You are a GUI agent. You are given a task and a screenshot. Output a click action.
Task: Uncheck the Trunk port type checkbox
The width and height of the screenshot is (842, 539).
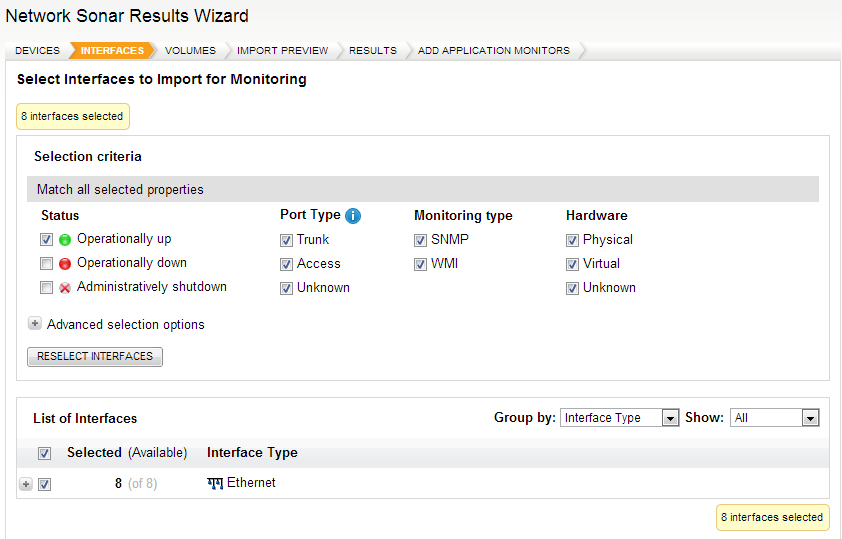tap(287, 240)
